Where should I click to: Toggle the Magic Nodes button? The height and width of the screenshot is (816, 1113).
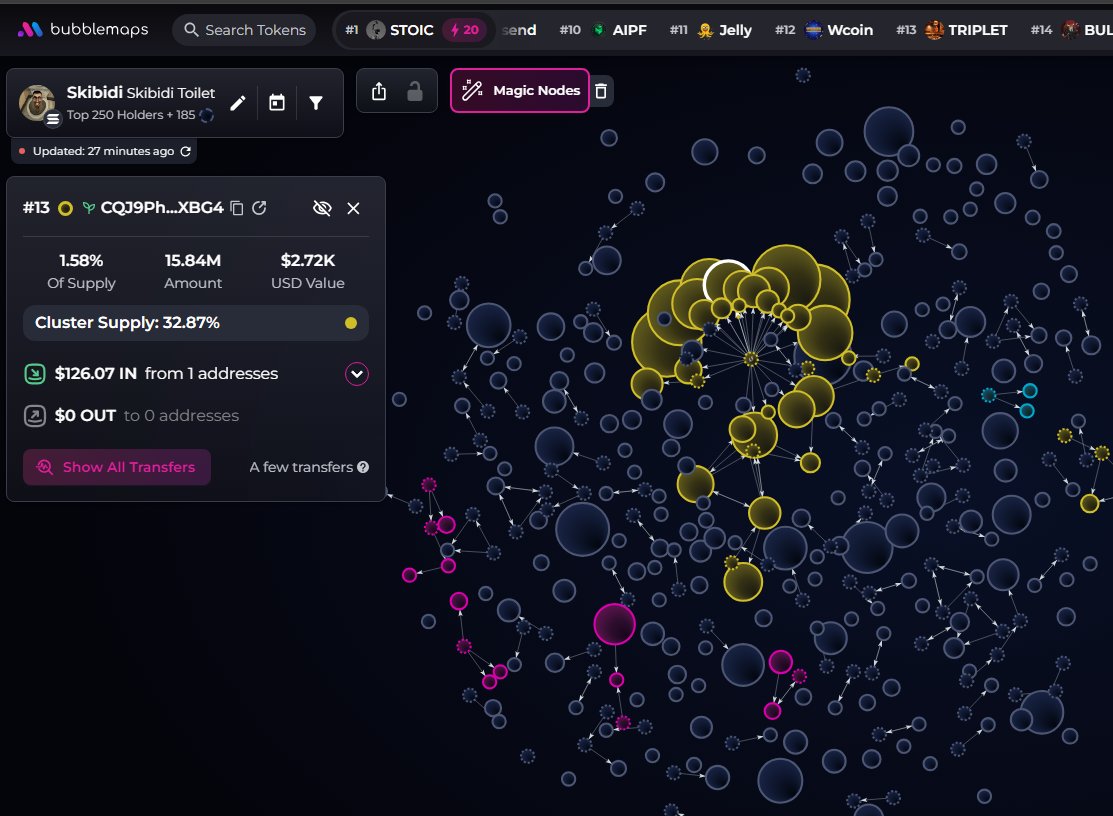(x=520, y=91)
